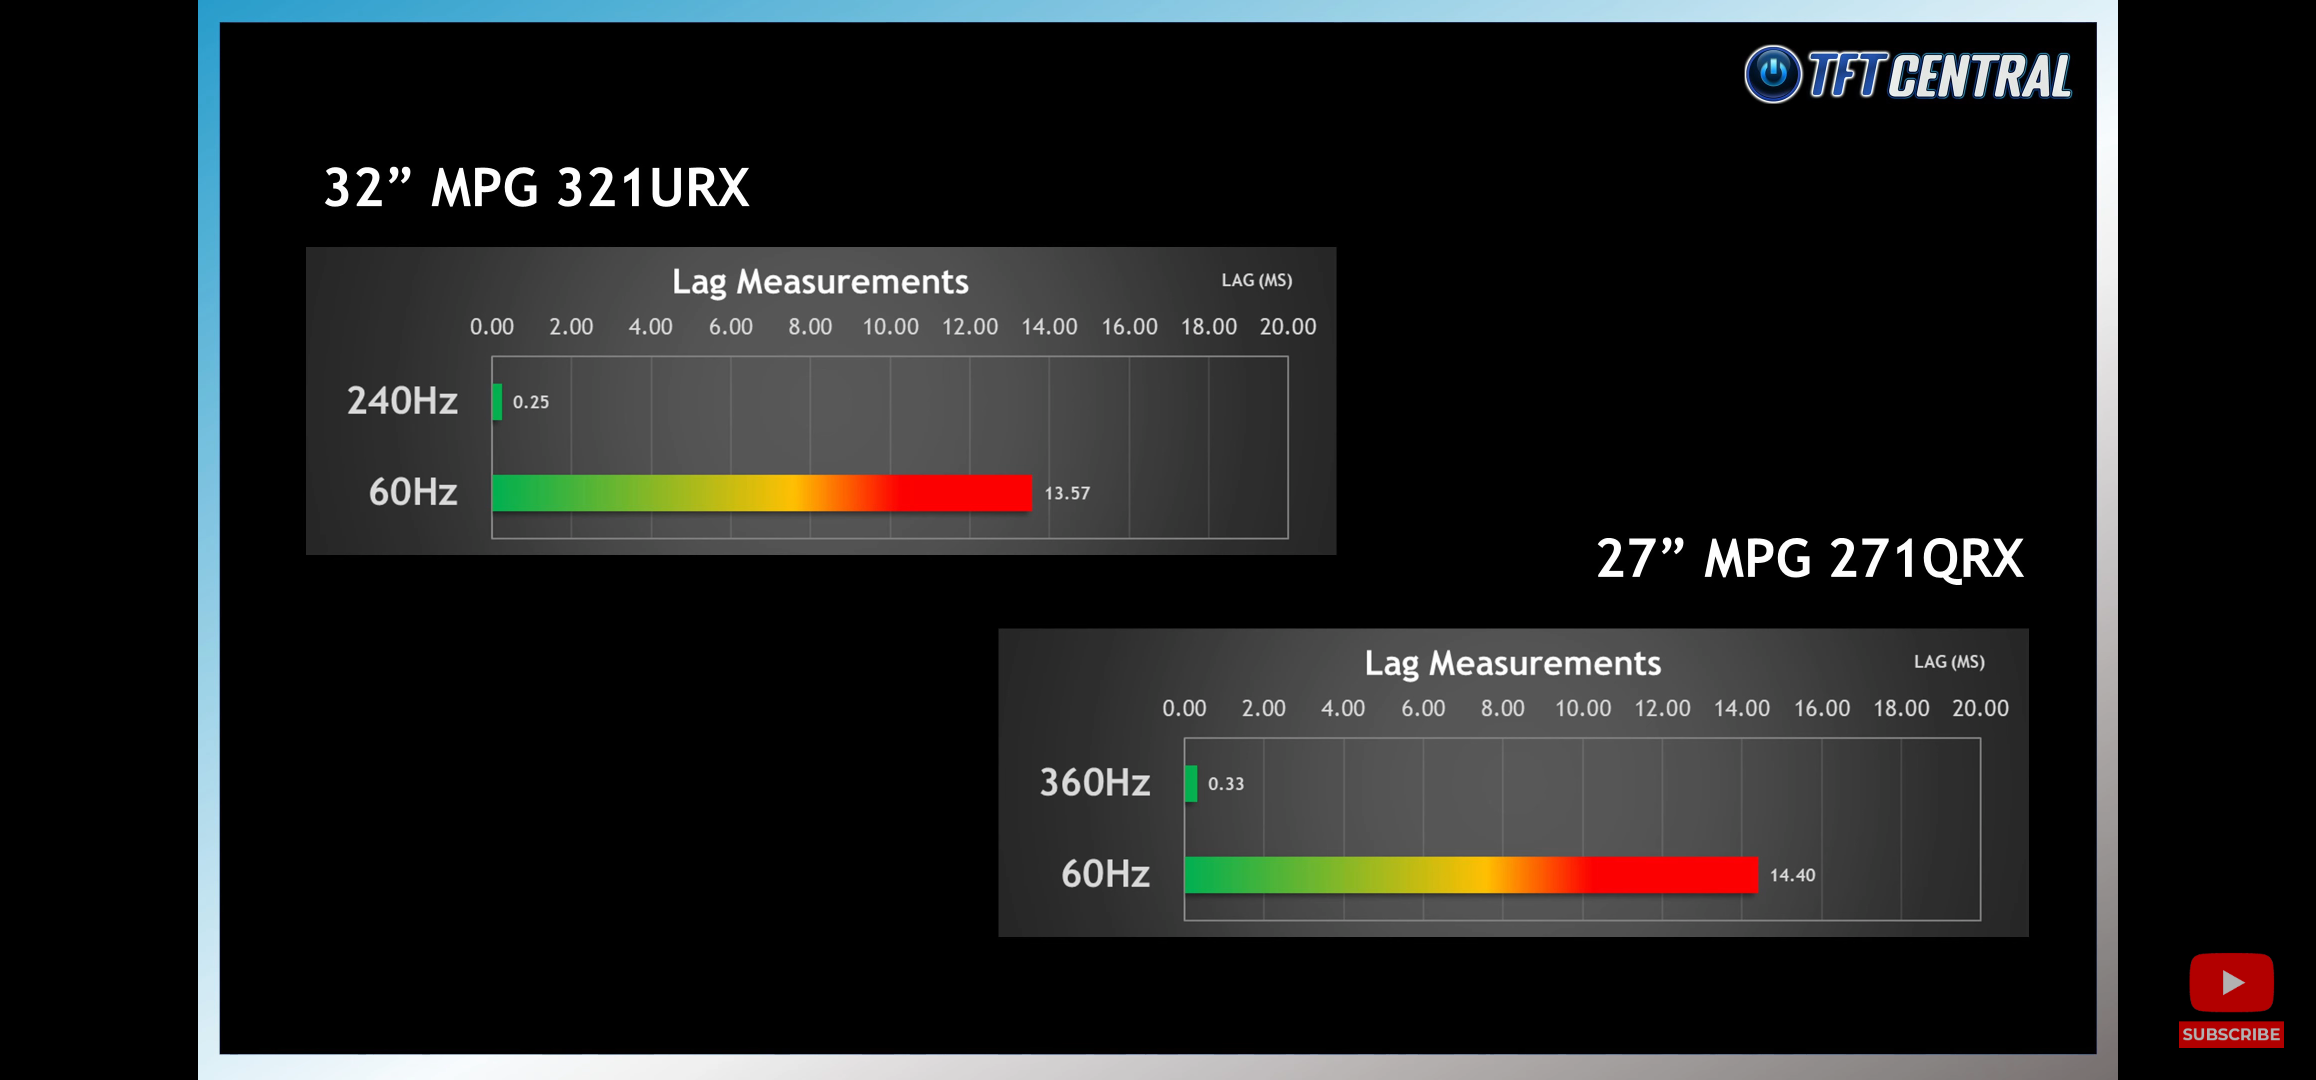Image resolution: width=2316 pixels, height=1080 pixels.
Task: Click the LAG (MS) legend in the 271QRX chart
Action: 1949,662
